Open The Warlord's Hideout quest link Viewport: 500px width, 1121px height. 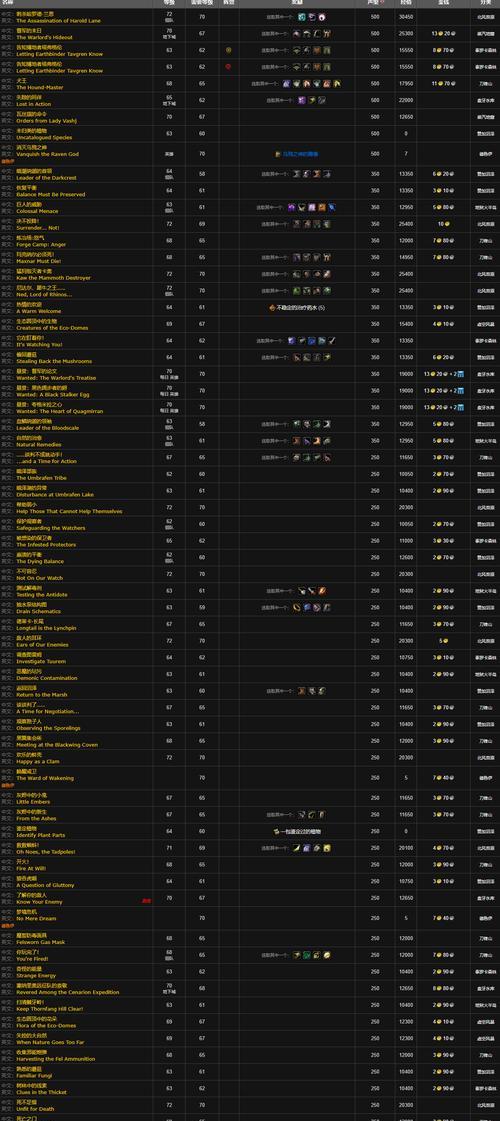pyautogui.click(x=44, y=37)
